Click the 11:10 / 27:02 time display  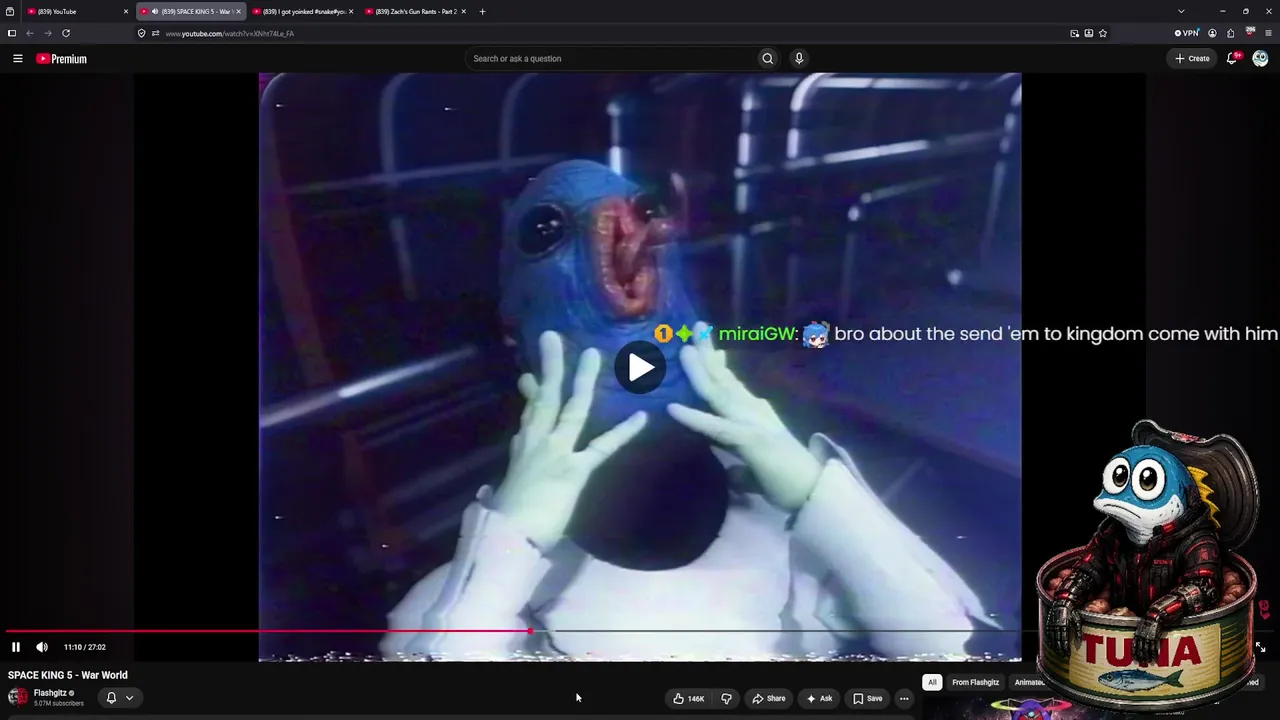(x=85, y=647)
